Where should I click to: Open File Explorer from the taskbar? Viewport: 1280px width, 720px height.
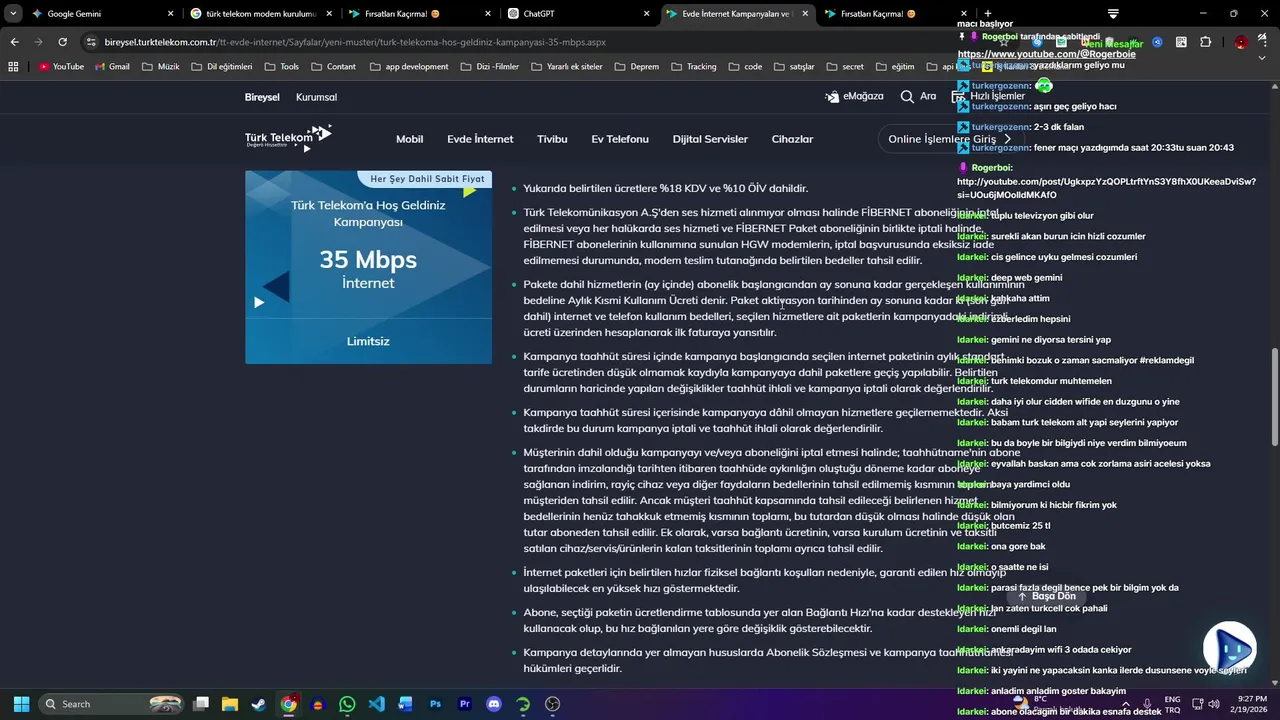coord(230,704)
